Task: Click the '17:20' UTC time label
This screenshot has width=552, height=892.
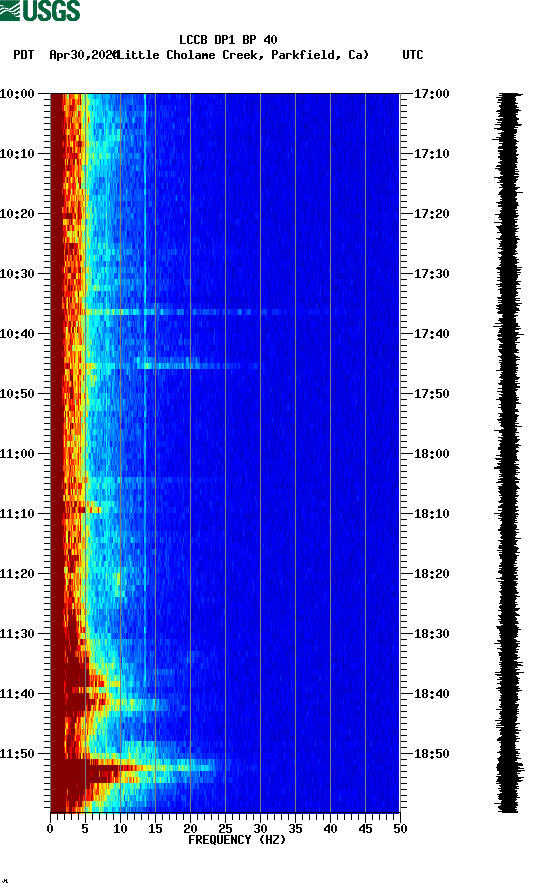Action: (431, 214)
